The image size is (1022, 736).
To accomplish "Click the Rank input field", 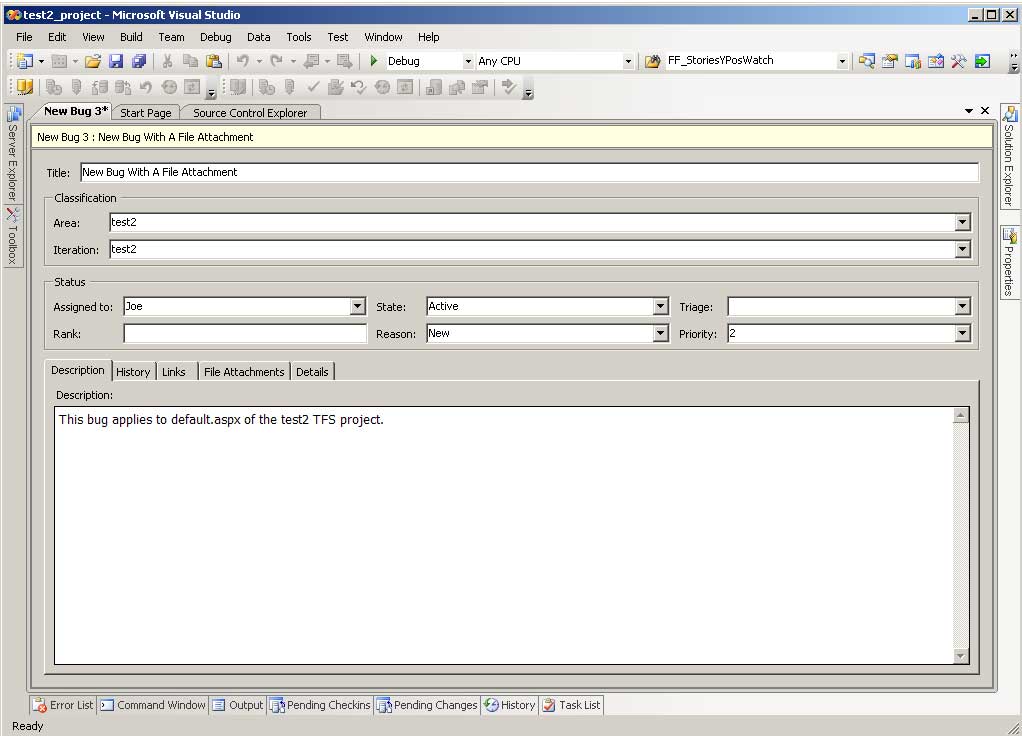I will (x=245, y=334).
